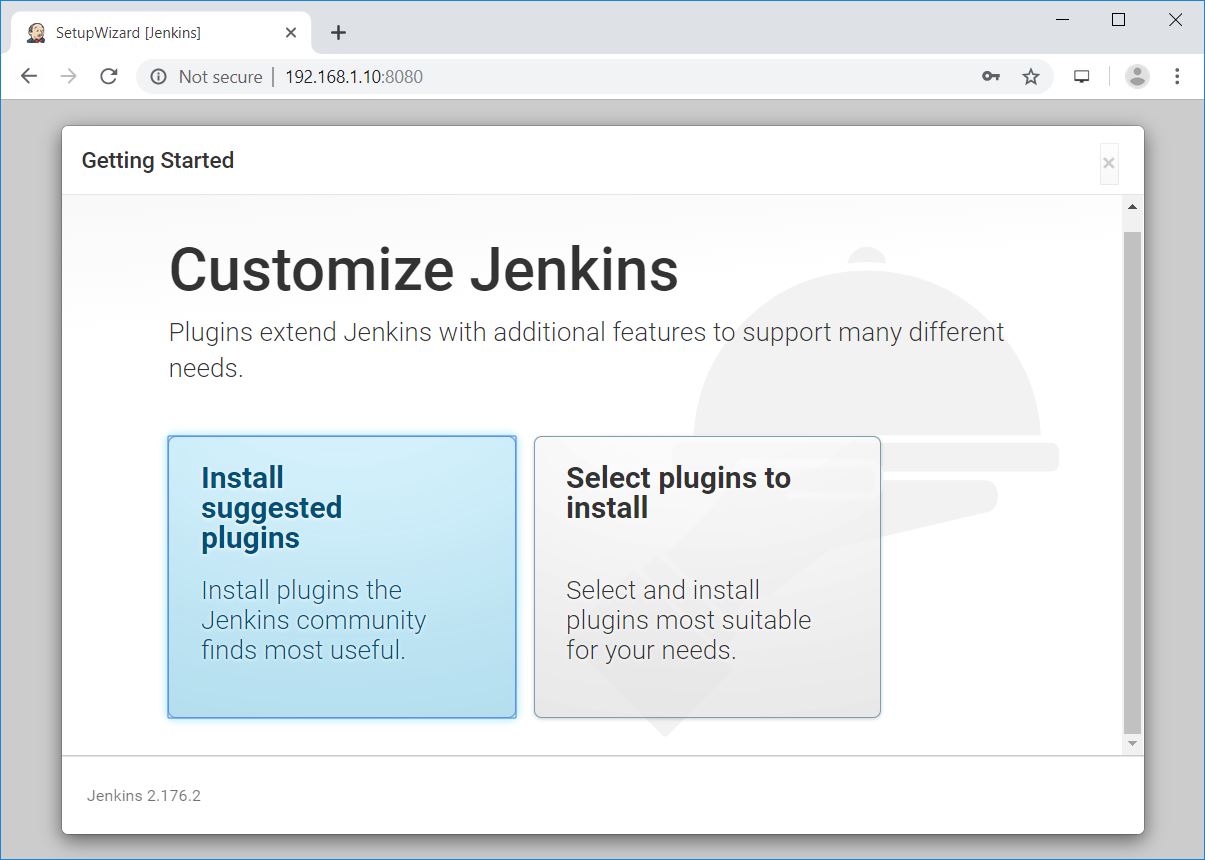
Task: Open a new browser tab
Action: [338, 33]
